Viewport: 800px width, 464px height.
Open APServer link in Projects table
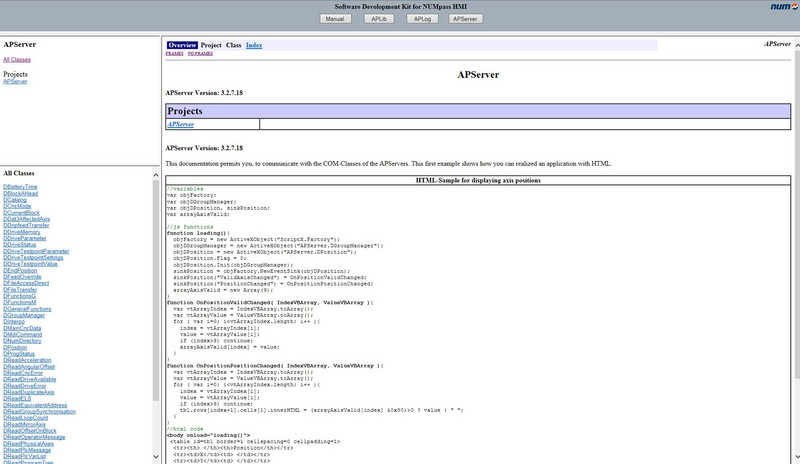tap(181, 124)
